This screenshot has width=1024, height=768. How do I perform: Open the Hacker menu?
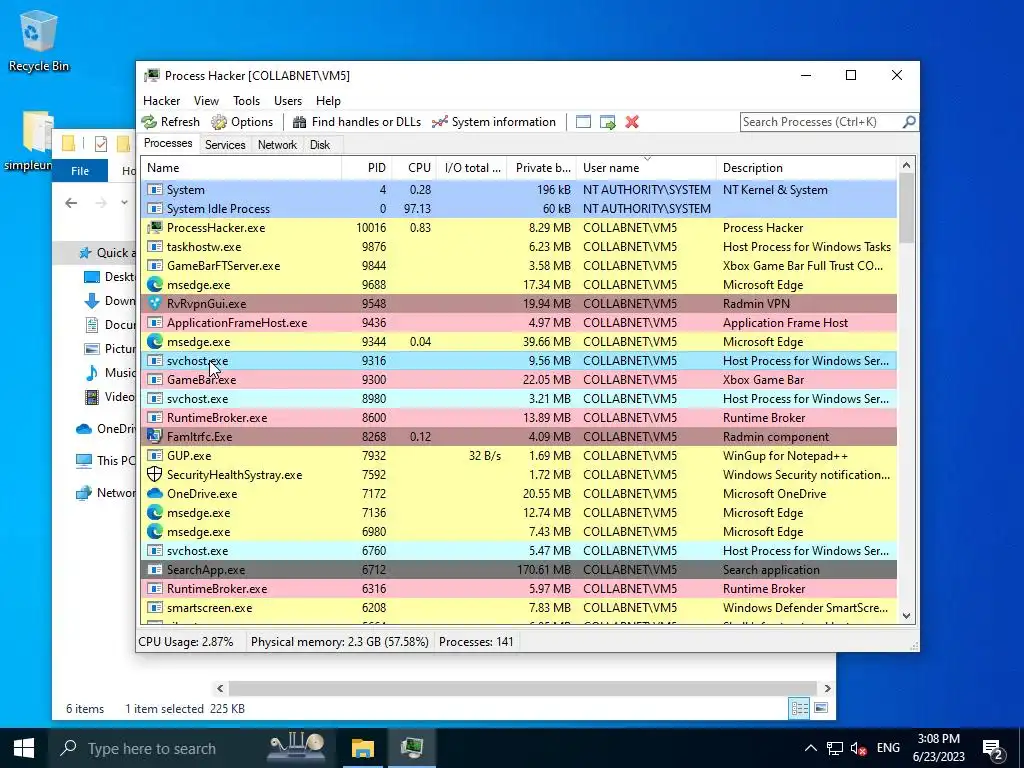161,101
